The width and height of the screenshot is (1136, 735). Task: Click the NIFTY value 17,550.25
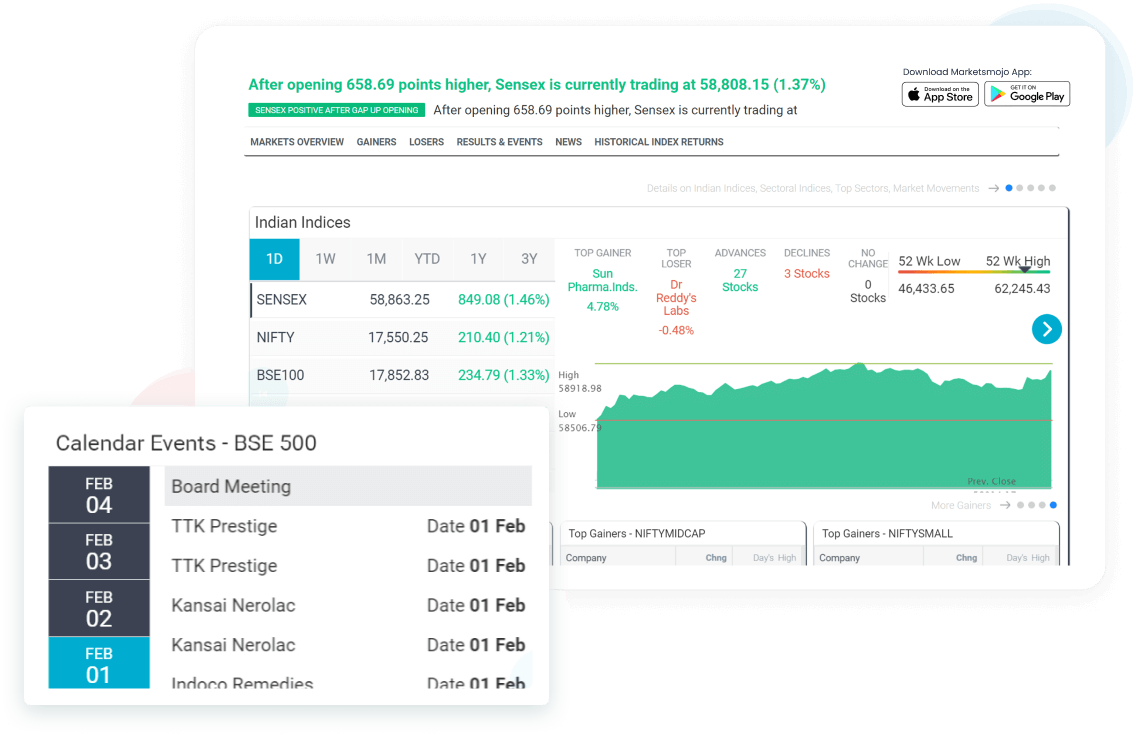click(398, 337)
